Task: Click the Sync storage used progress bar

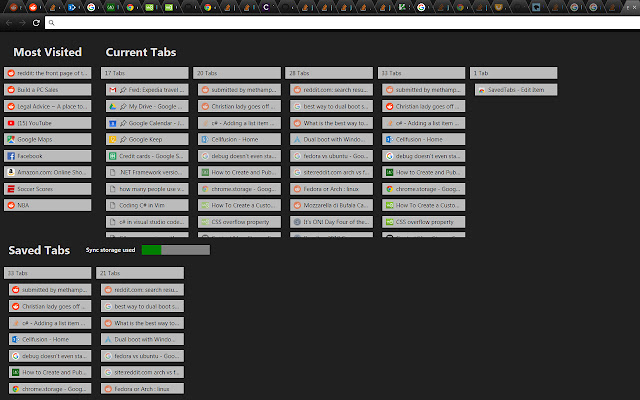Action: 176,250
